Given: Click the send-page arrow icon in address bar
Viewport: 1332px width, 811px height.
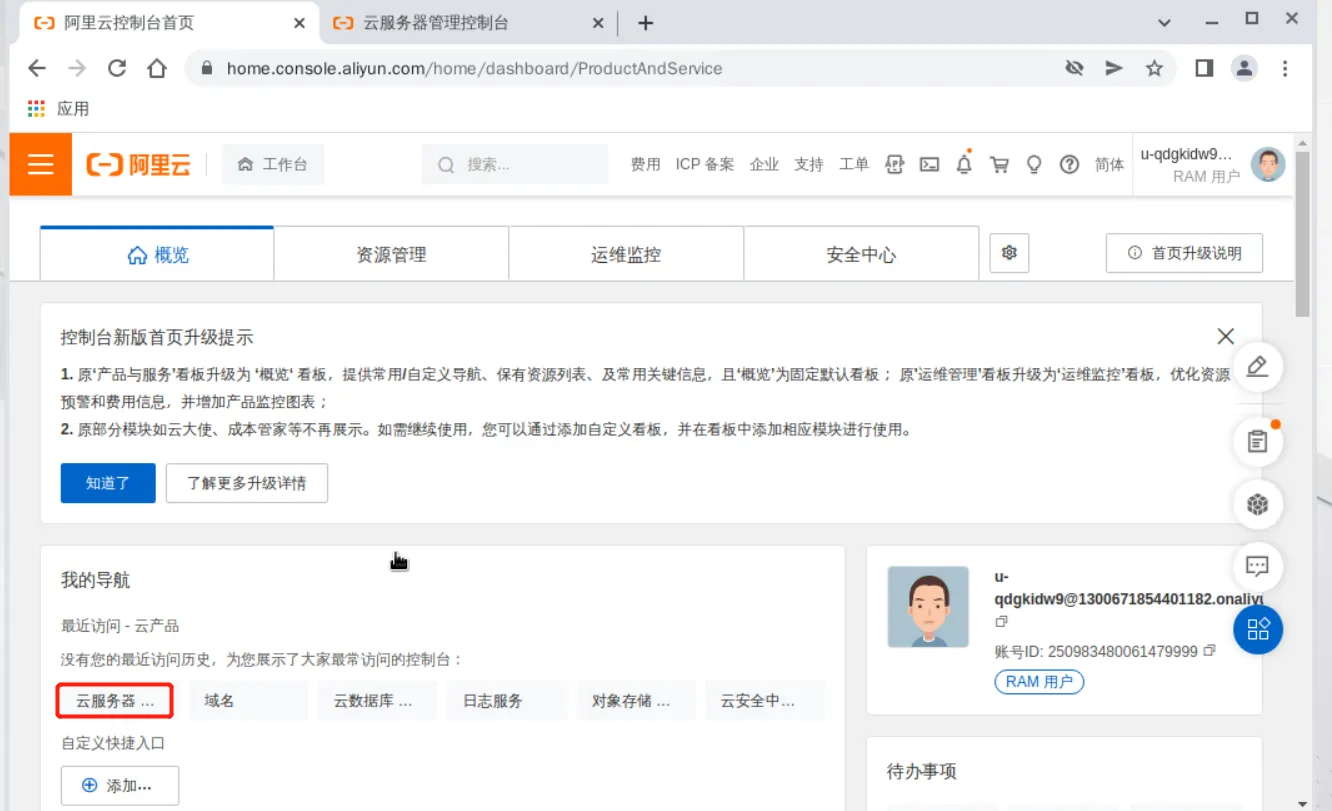Looking at the screenshot, I should point(1114,68).
